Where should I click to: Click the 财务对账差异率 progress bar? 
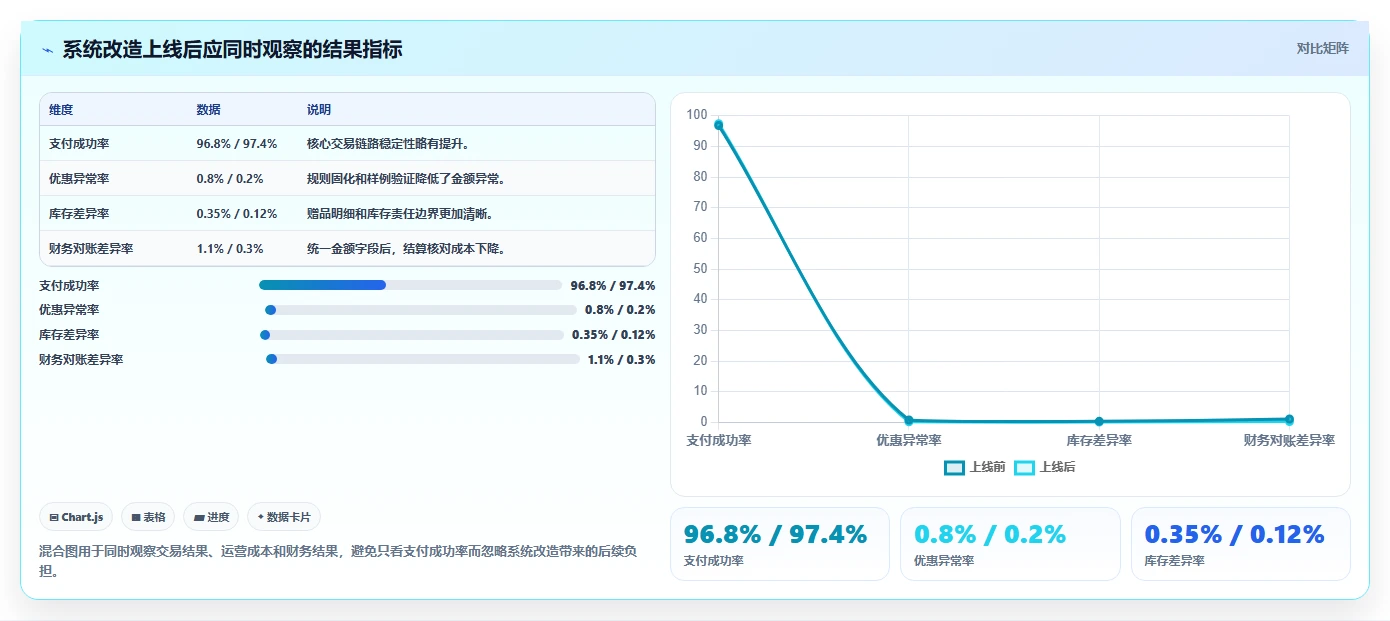(x=422, y=359)
